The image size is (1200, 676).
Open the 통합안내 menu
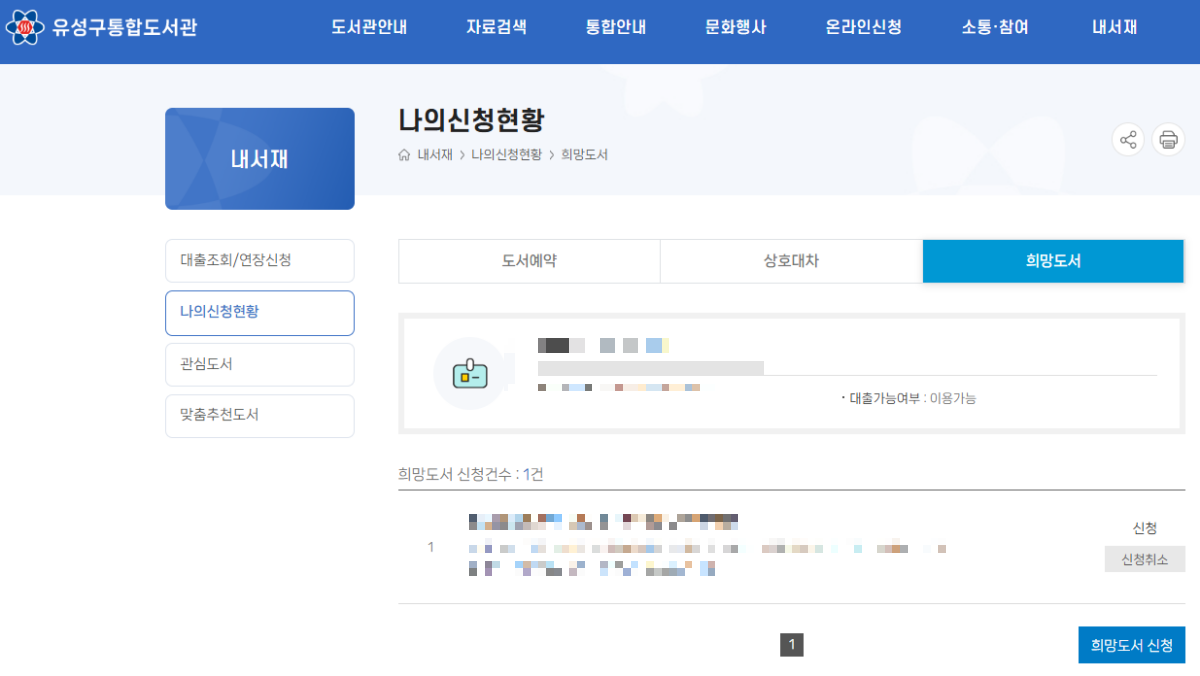tap(616, 27)
